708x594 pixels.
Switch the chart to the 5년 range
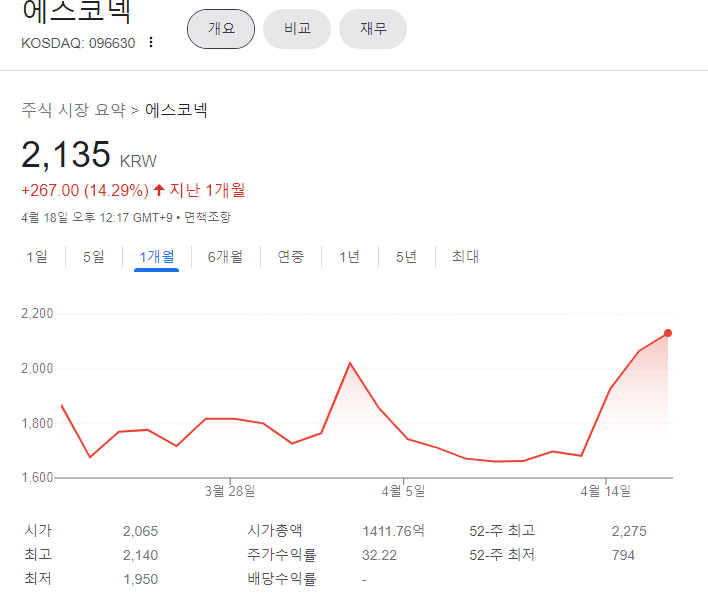[x=406, y=257]
